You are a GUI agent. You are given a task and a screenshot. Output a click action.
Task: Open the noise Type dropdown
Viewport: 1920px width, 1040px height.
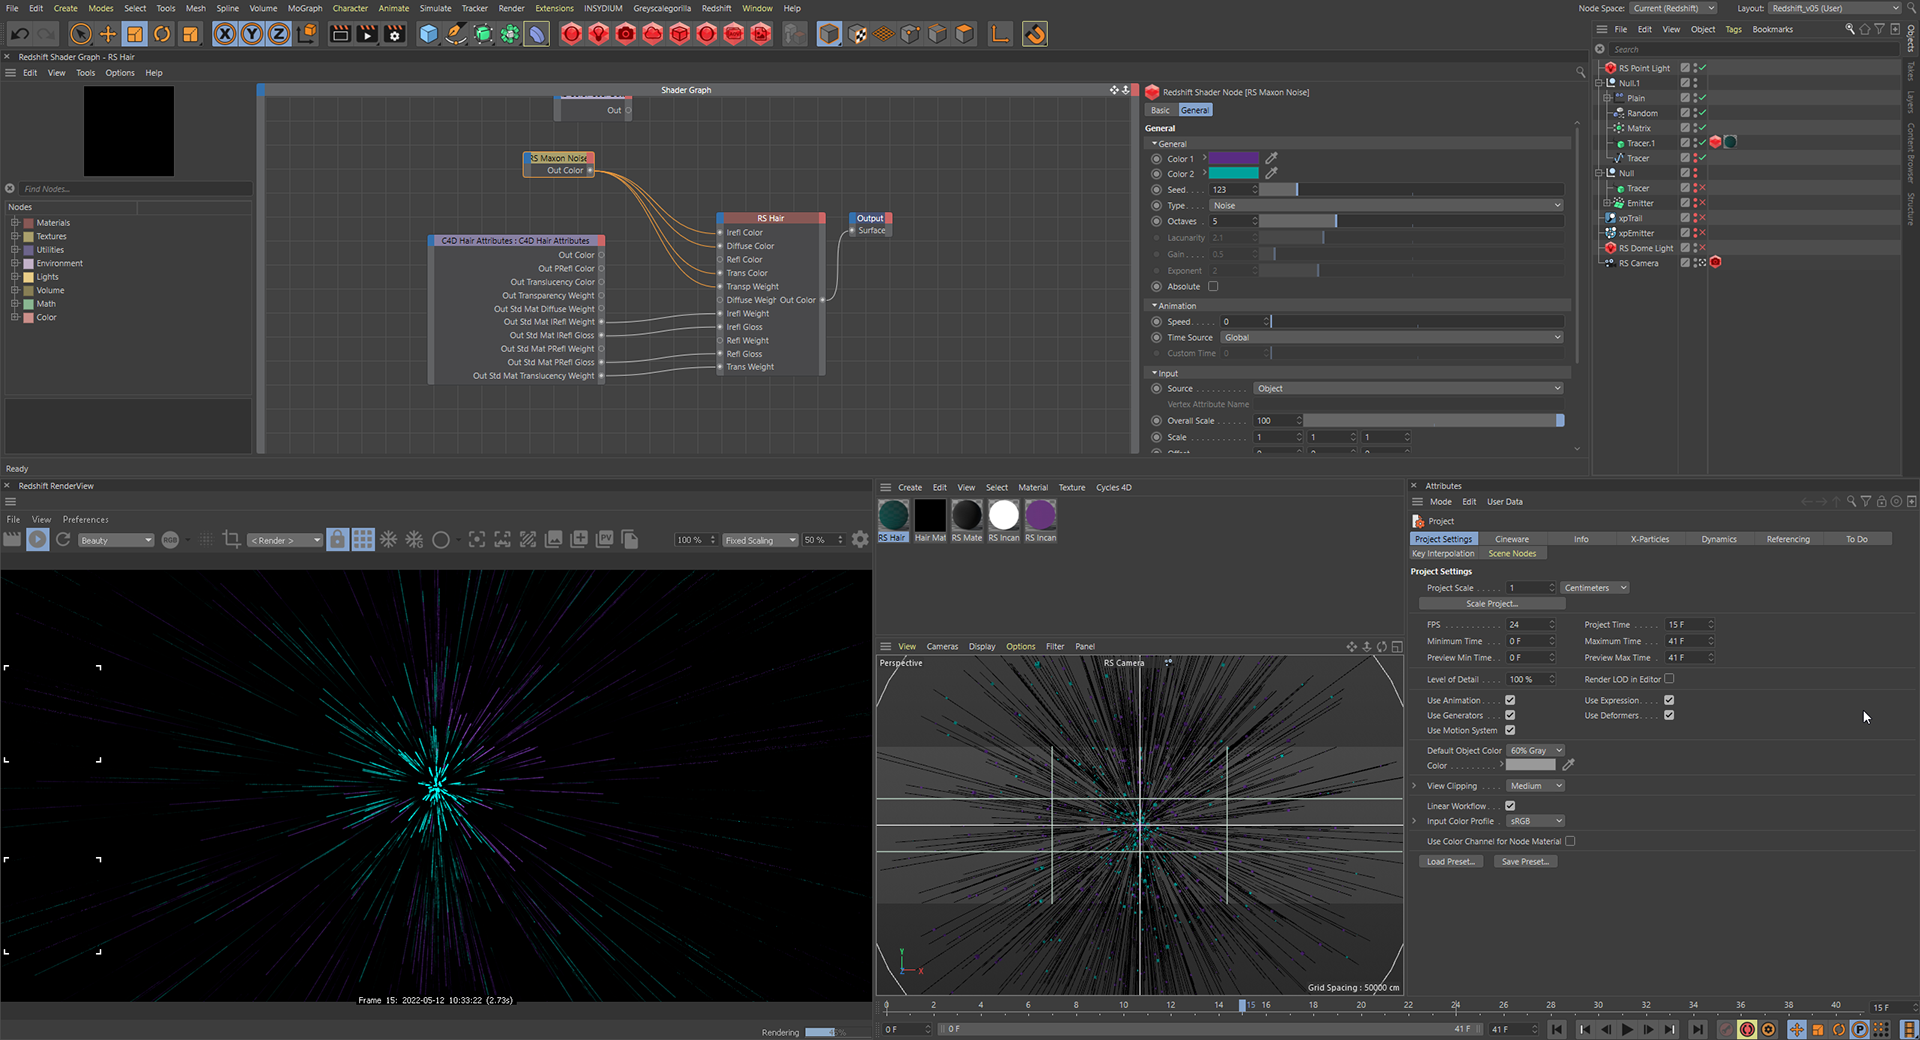(1386, 205)
